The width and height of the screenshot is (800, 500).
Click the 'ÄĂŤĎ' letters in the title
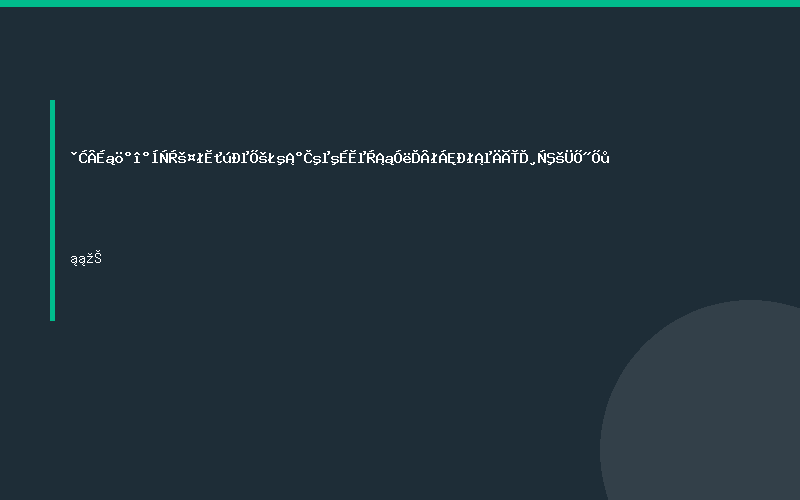[x=511, y=158]
